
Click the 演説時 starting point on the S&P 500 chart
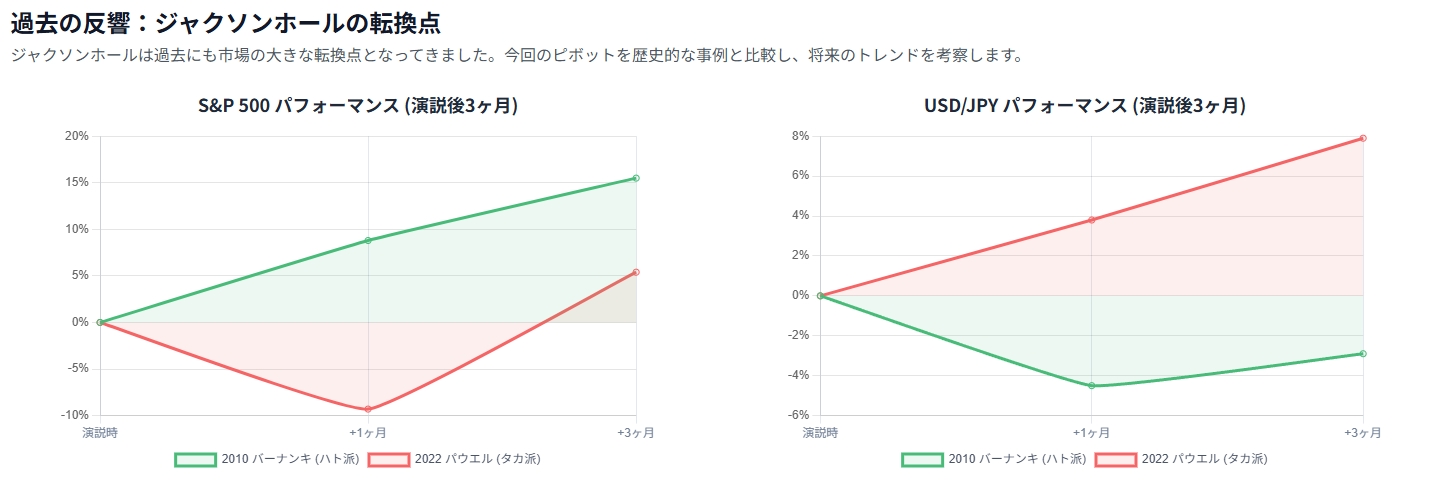click(100, 322)
